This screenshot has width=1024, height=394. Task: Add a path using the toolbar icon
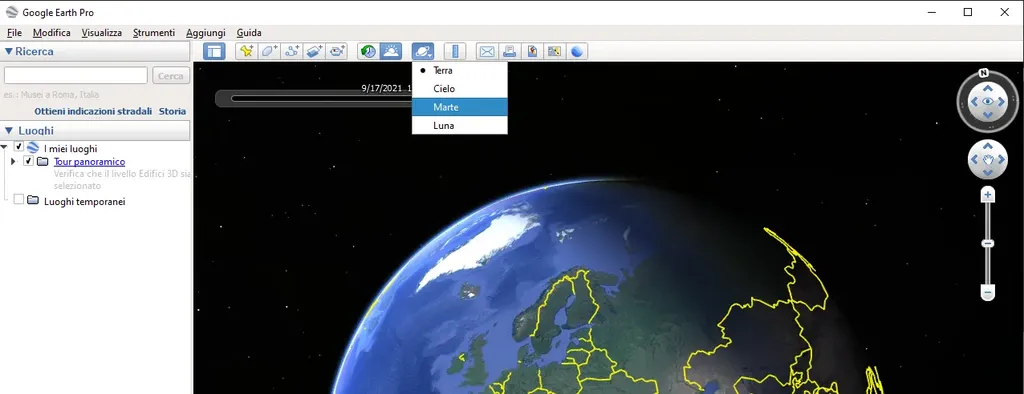click(x=291, y=51)
